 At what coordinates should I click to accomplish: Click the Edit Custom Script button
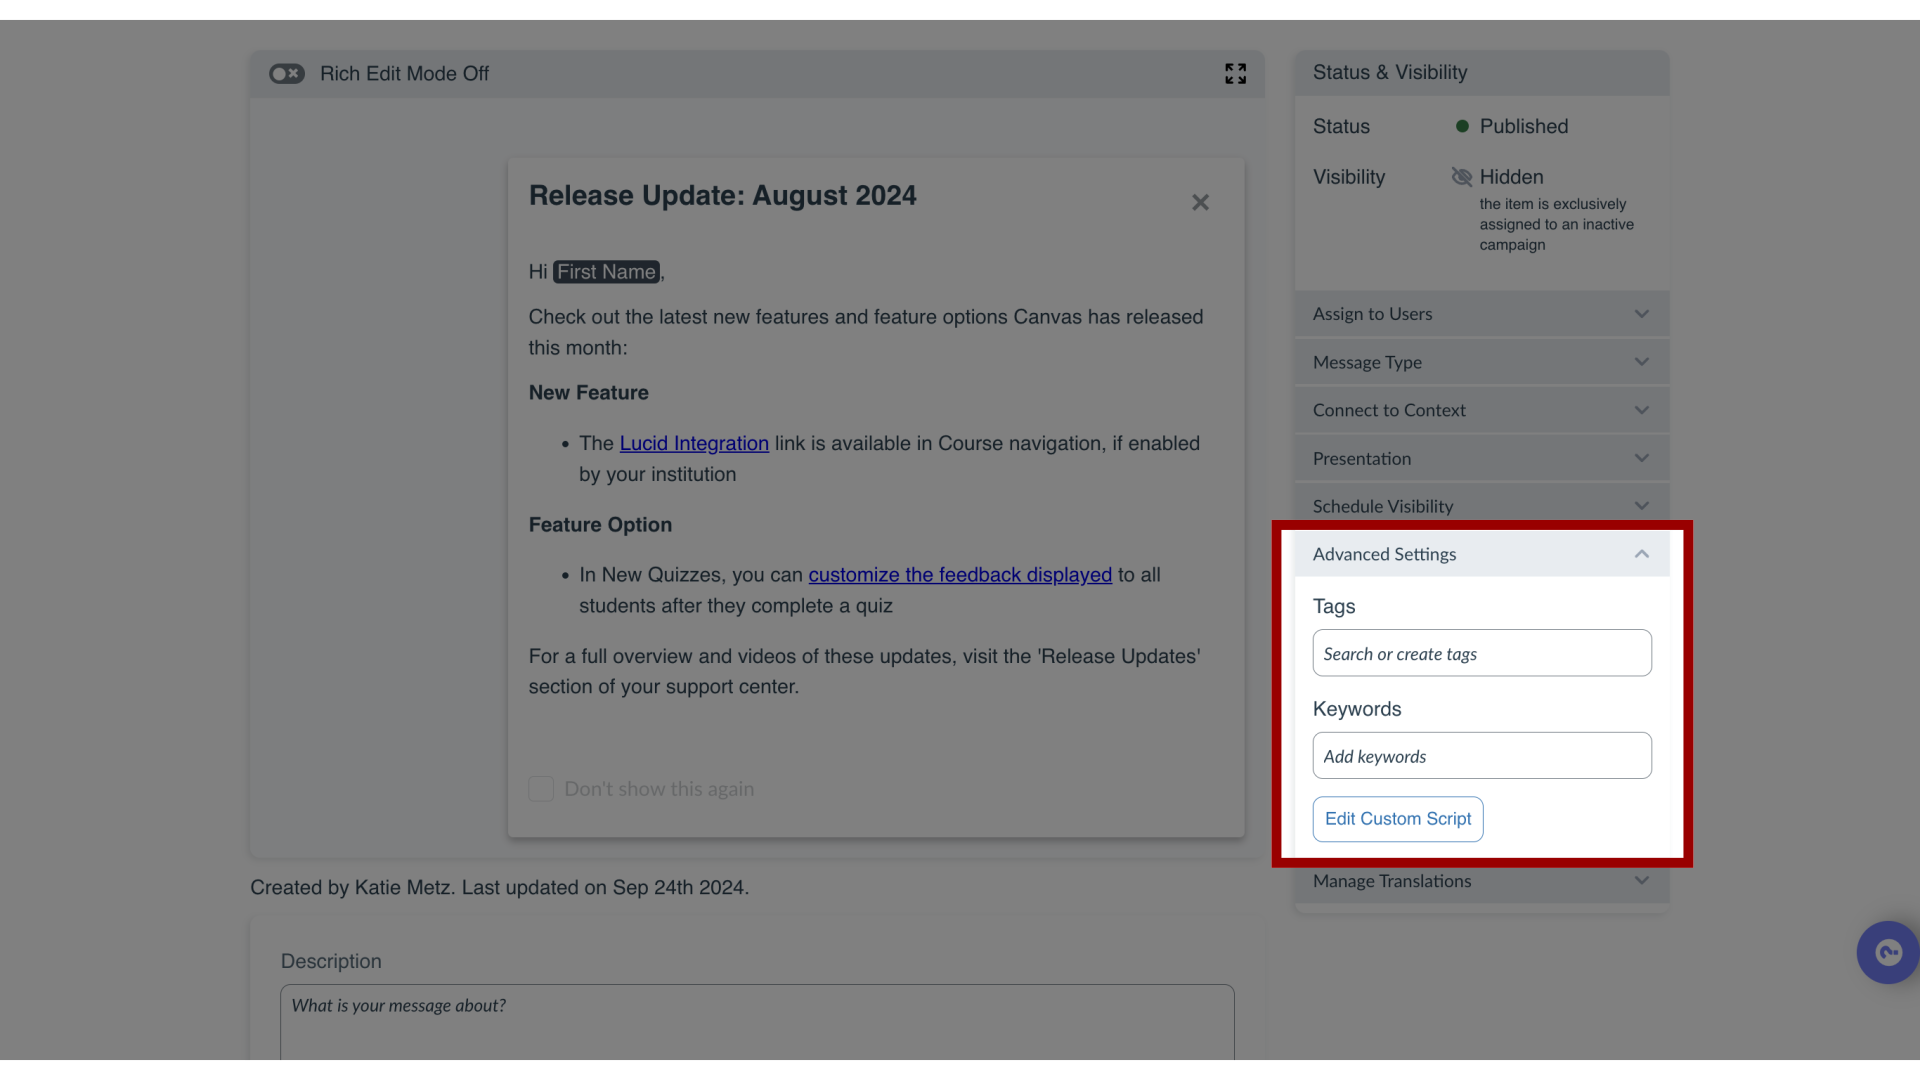click(1396, 818)
